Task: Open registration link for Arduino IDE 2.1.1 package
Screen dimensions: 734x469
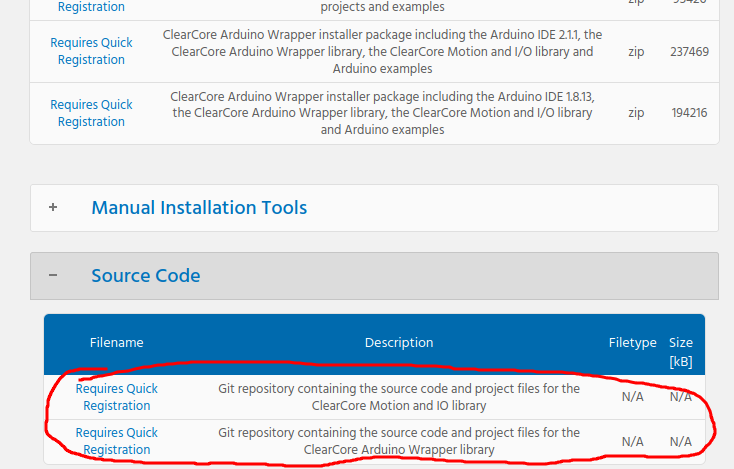Action: point(91,51)
